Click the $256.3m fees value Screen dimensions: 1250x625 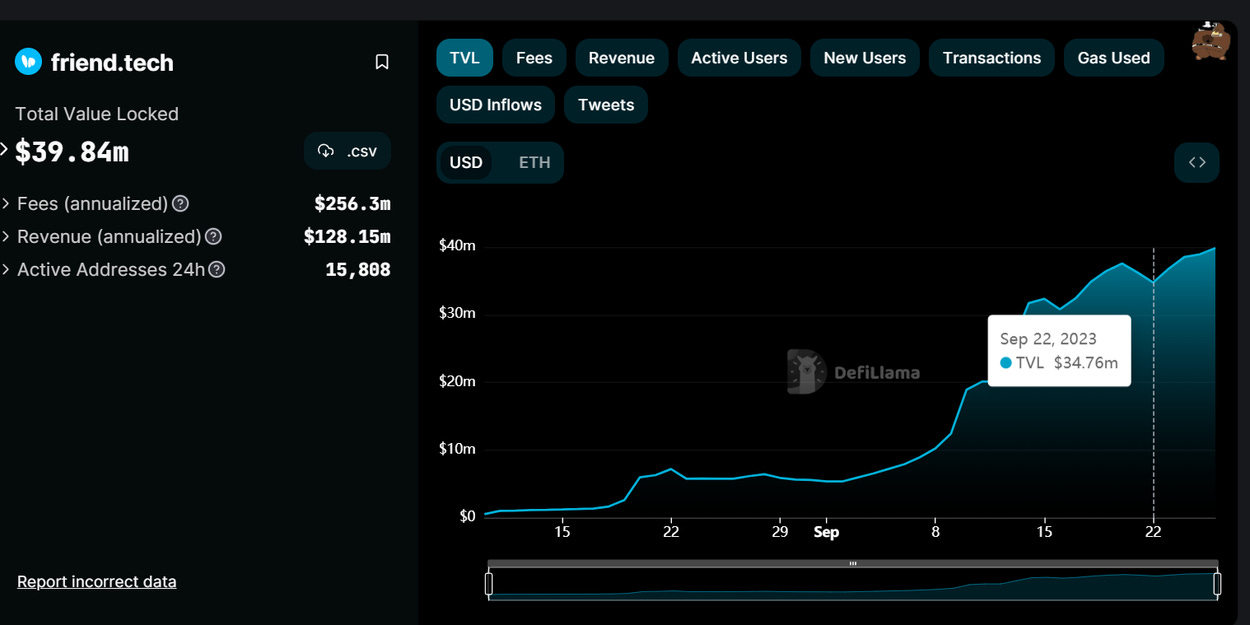pos(352,203)
